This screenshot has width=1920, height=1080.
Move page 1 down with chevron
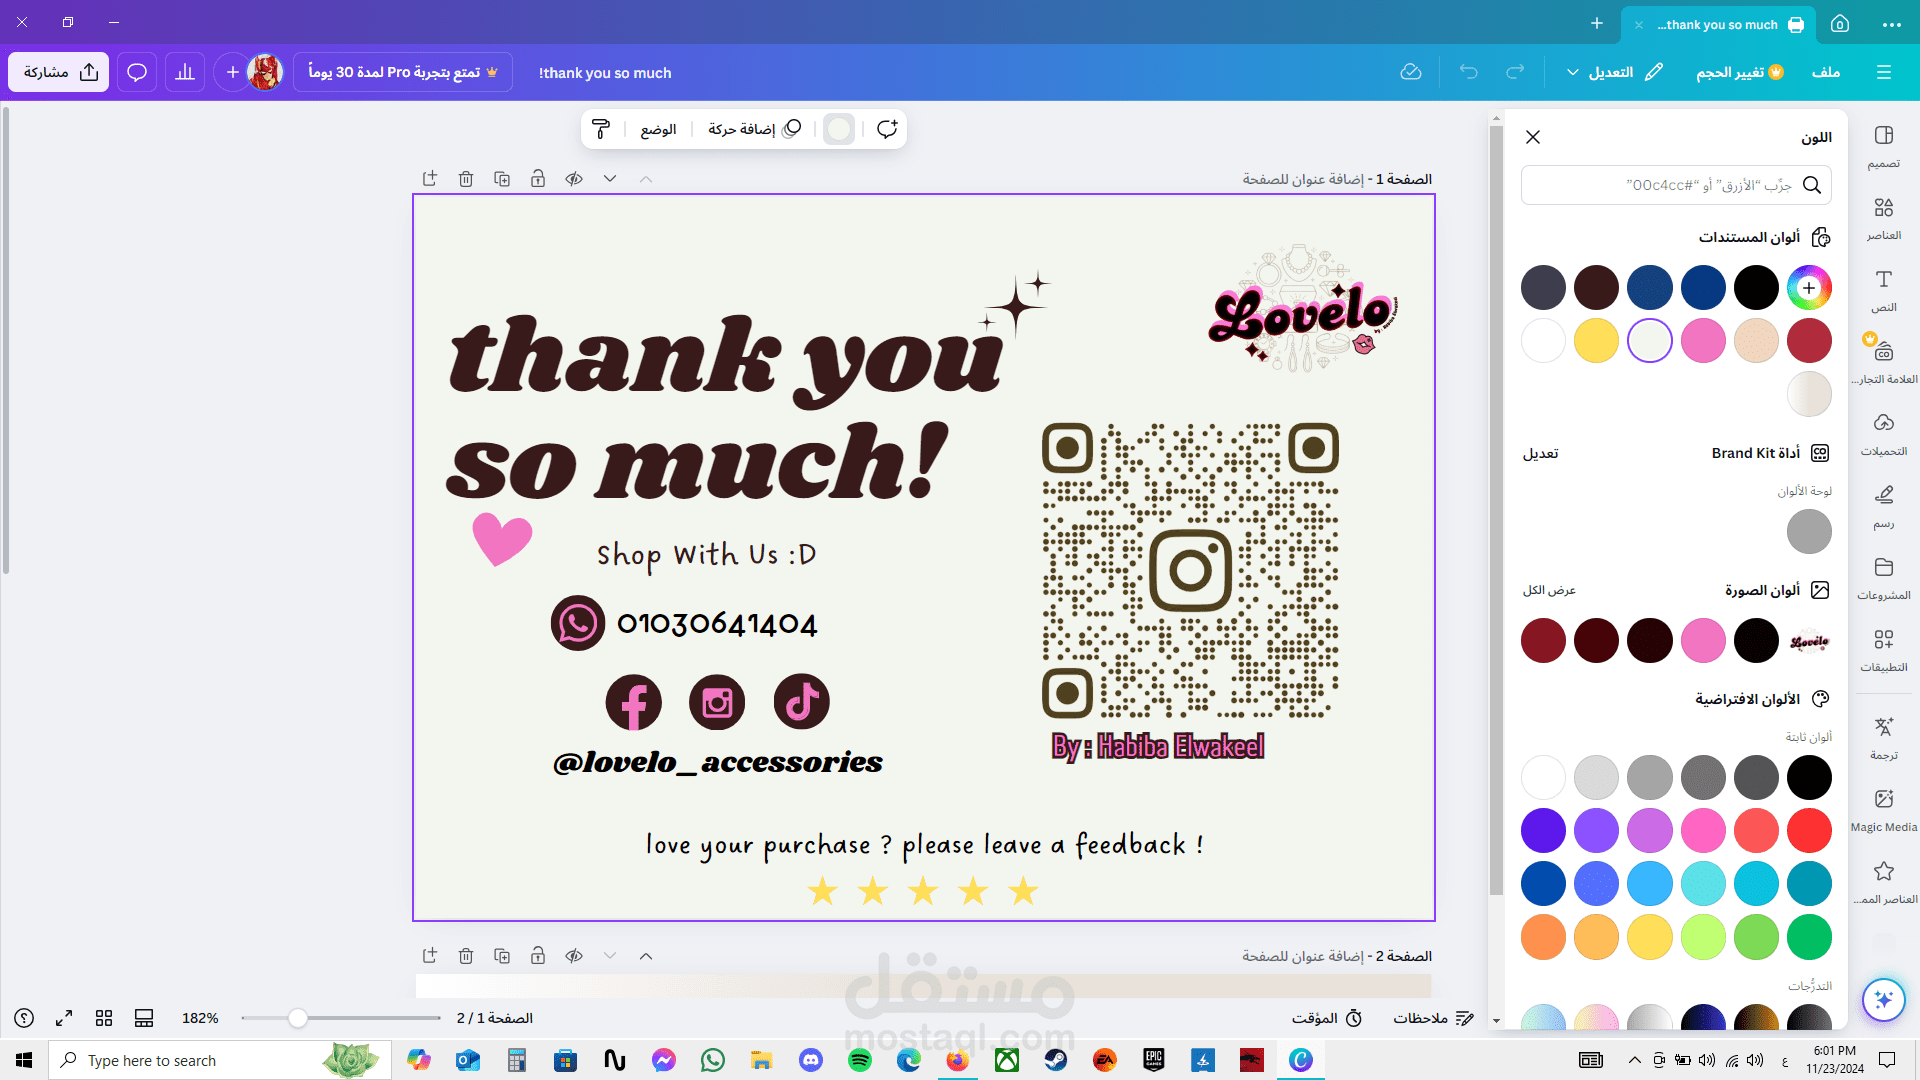tap(610, 179)
